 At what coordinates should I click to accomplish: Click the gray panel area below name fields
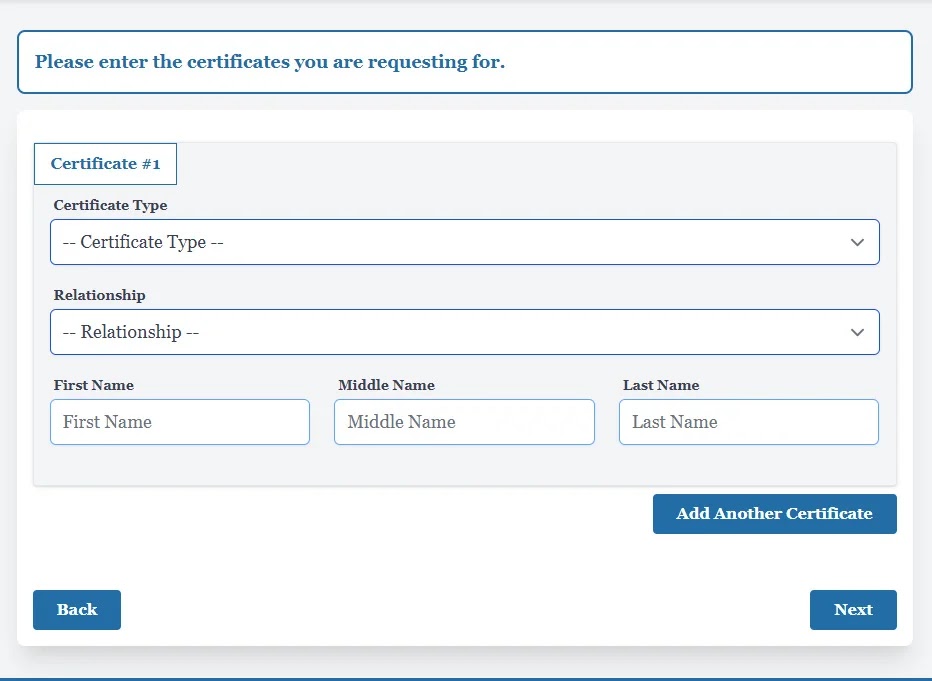[x=464, y=465]
